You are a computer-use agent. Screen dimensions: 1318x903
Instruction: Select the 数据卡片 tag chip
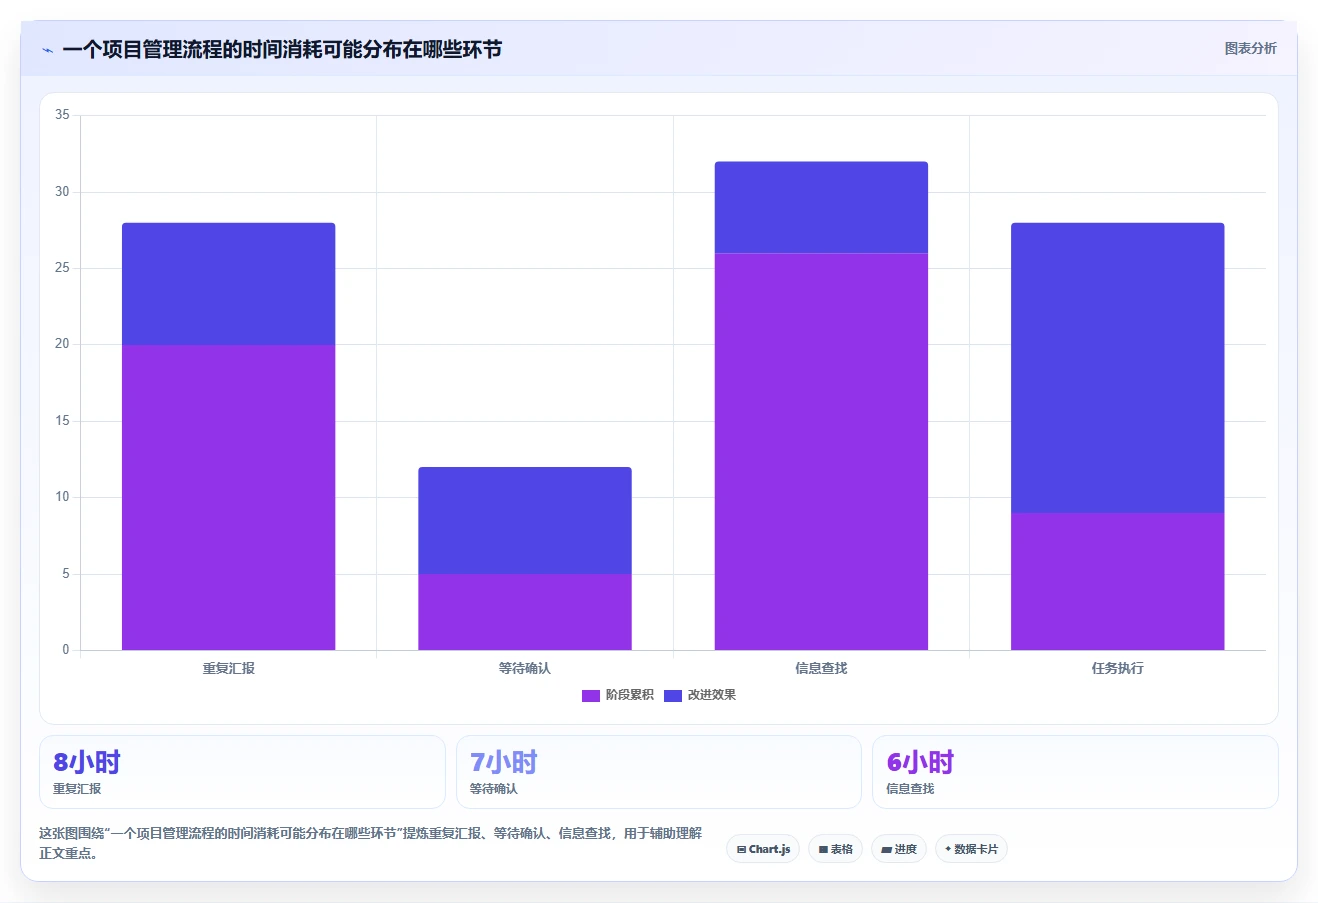(971, 849)
